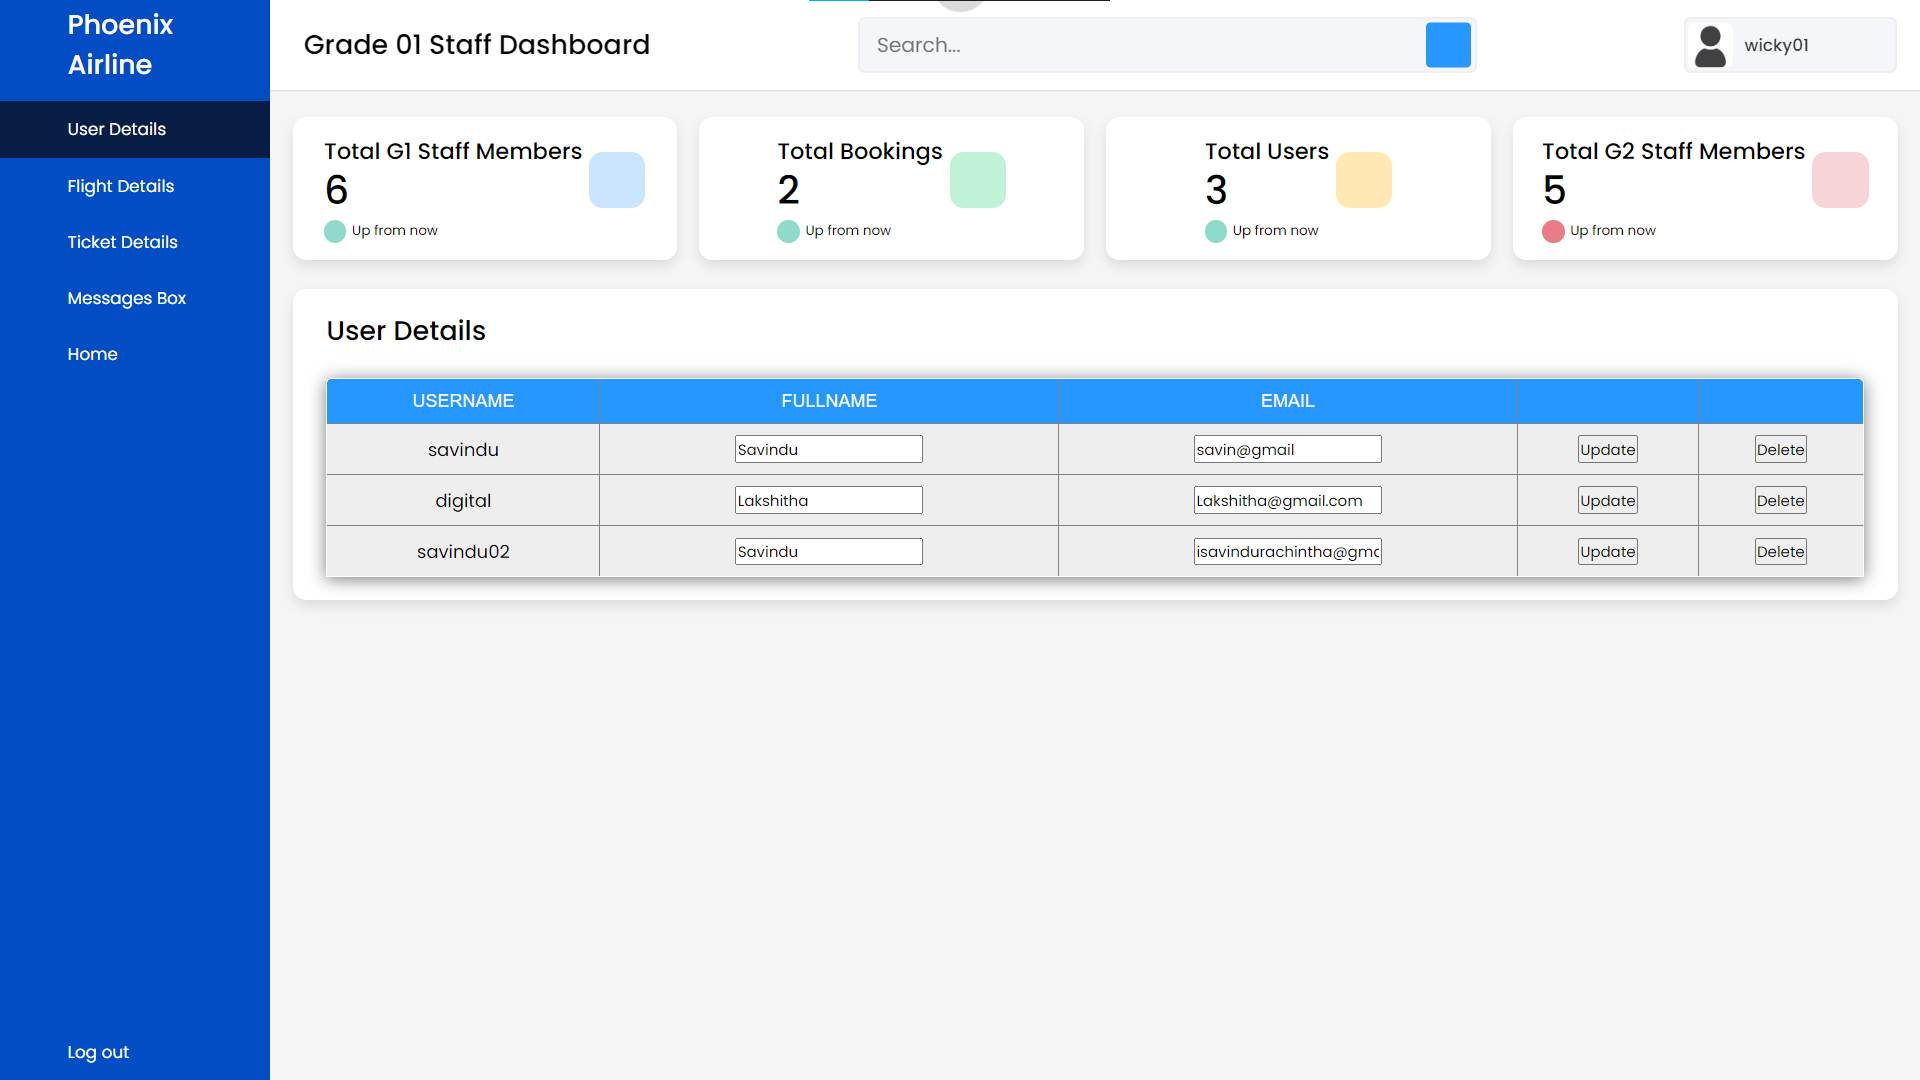Click the pink G2 Staff Members card icon

click(x=1839, y=180)
